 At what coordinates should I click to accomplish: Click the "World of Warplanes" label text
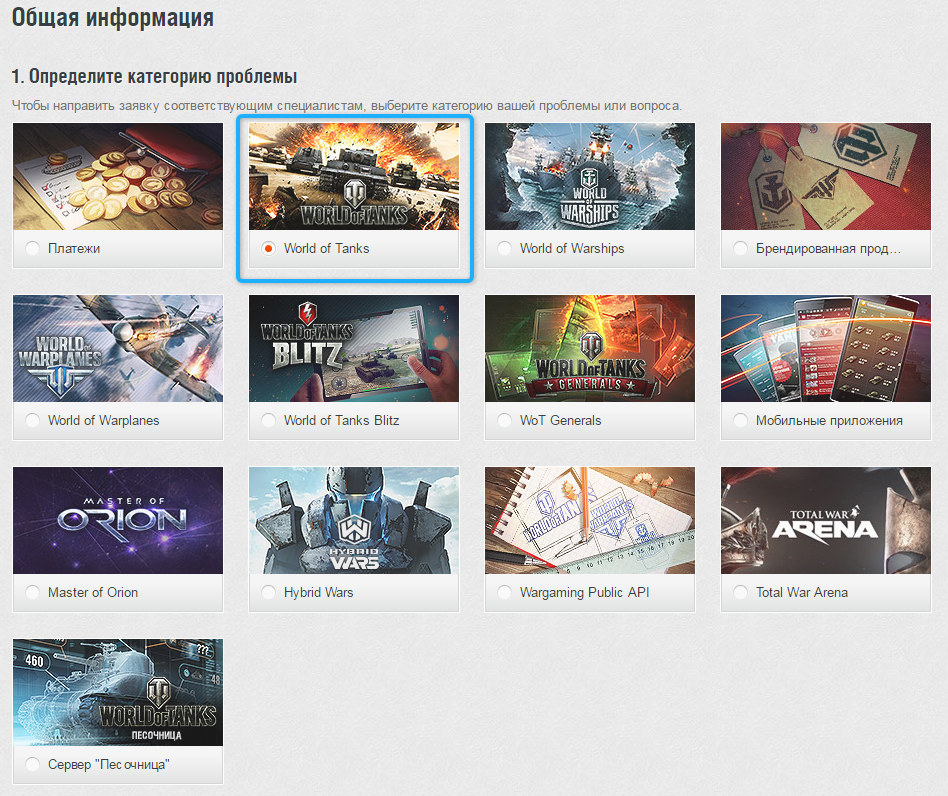tap(103, 421)
